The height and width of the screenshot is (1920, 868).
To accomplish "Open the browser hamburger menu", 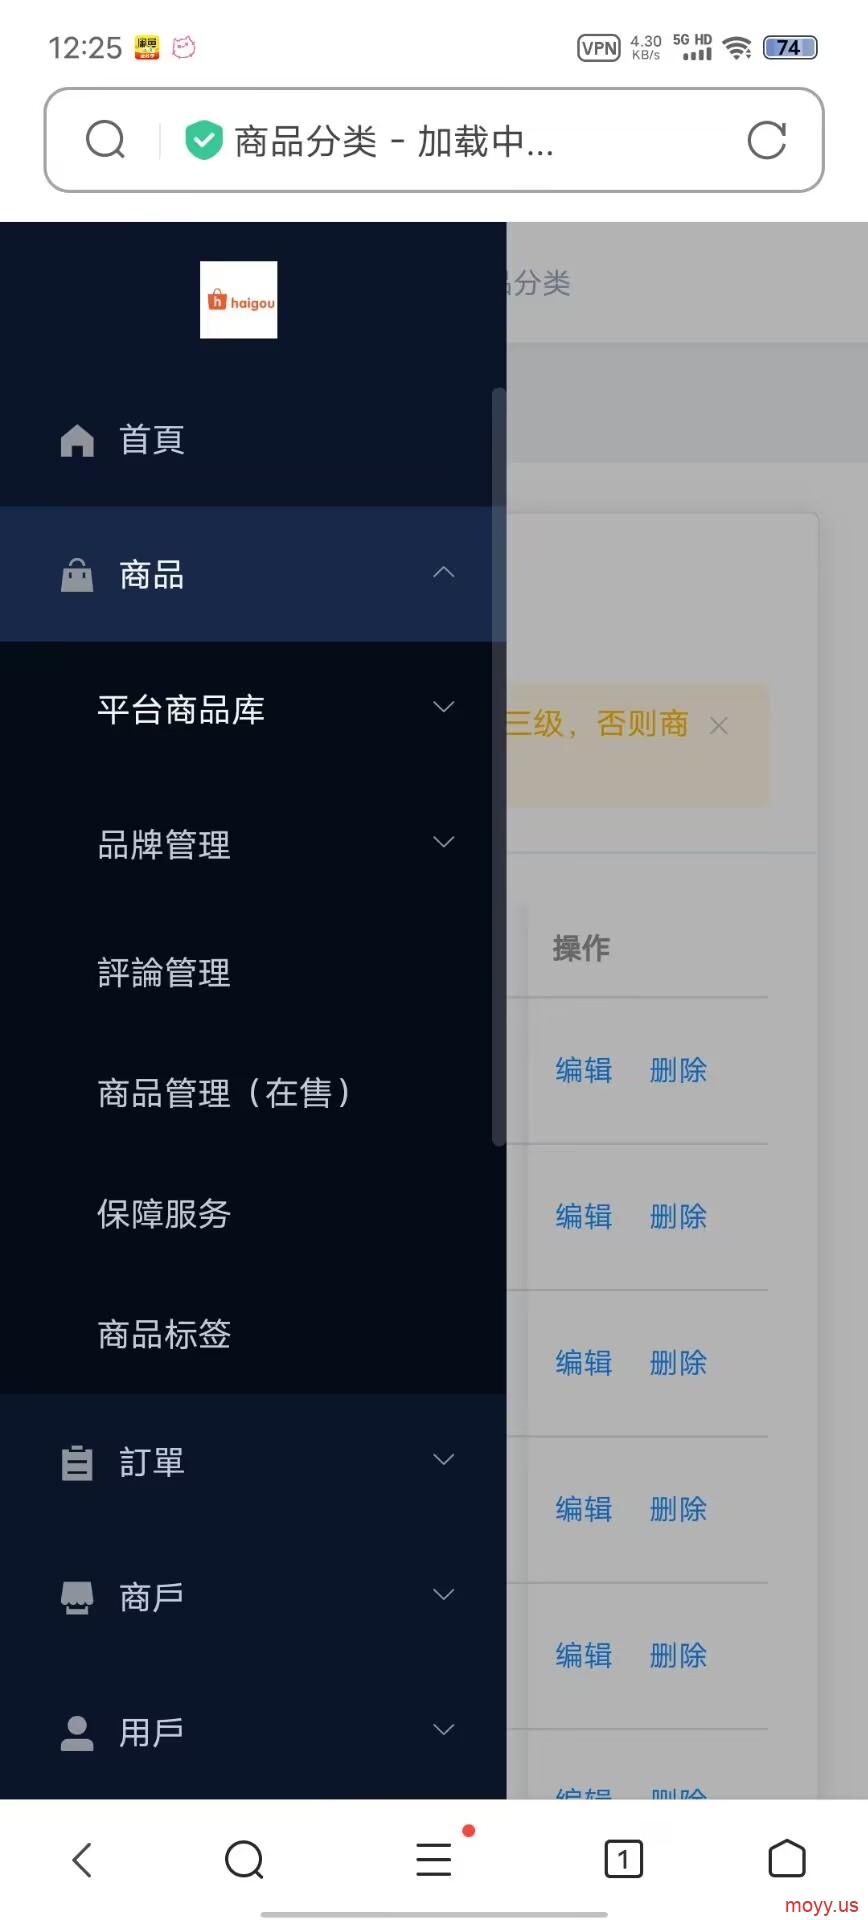I will [x=434, y=1859].
